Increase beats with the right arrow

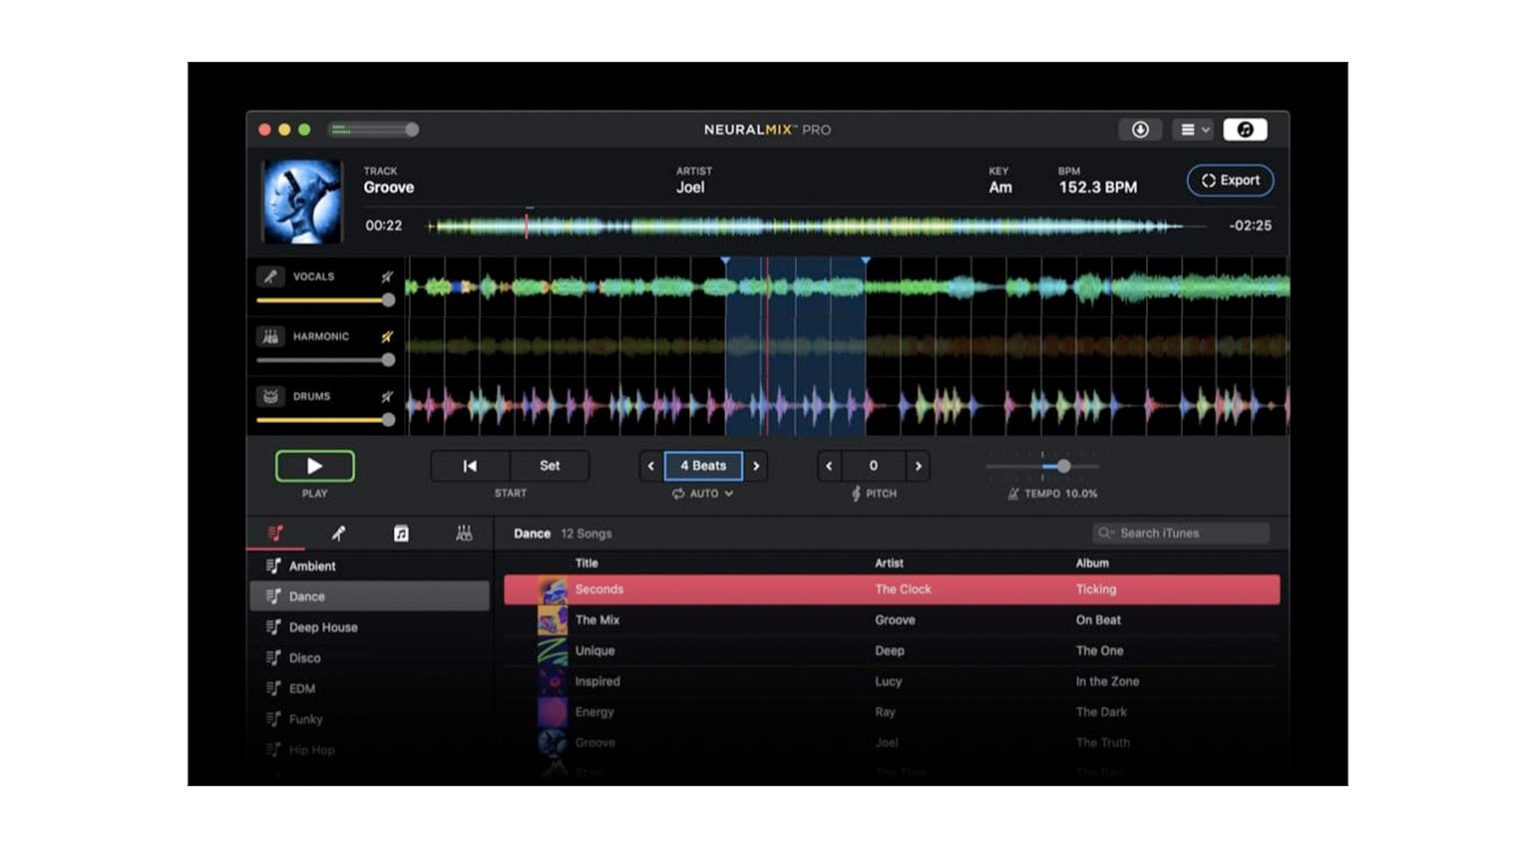[757, 466]
